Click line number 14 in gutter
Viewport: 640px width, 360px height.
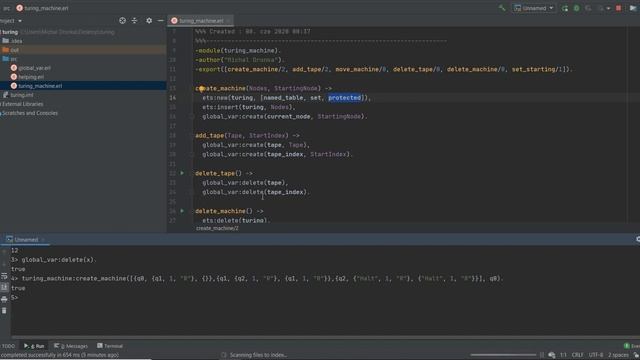[x=173, y=98]
